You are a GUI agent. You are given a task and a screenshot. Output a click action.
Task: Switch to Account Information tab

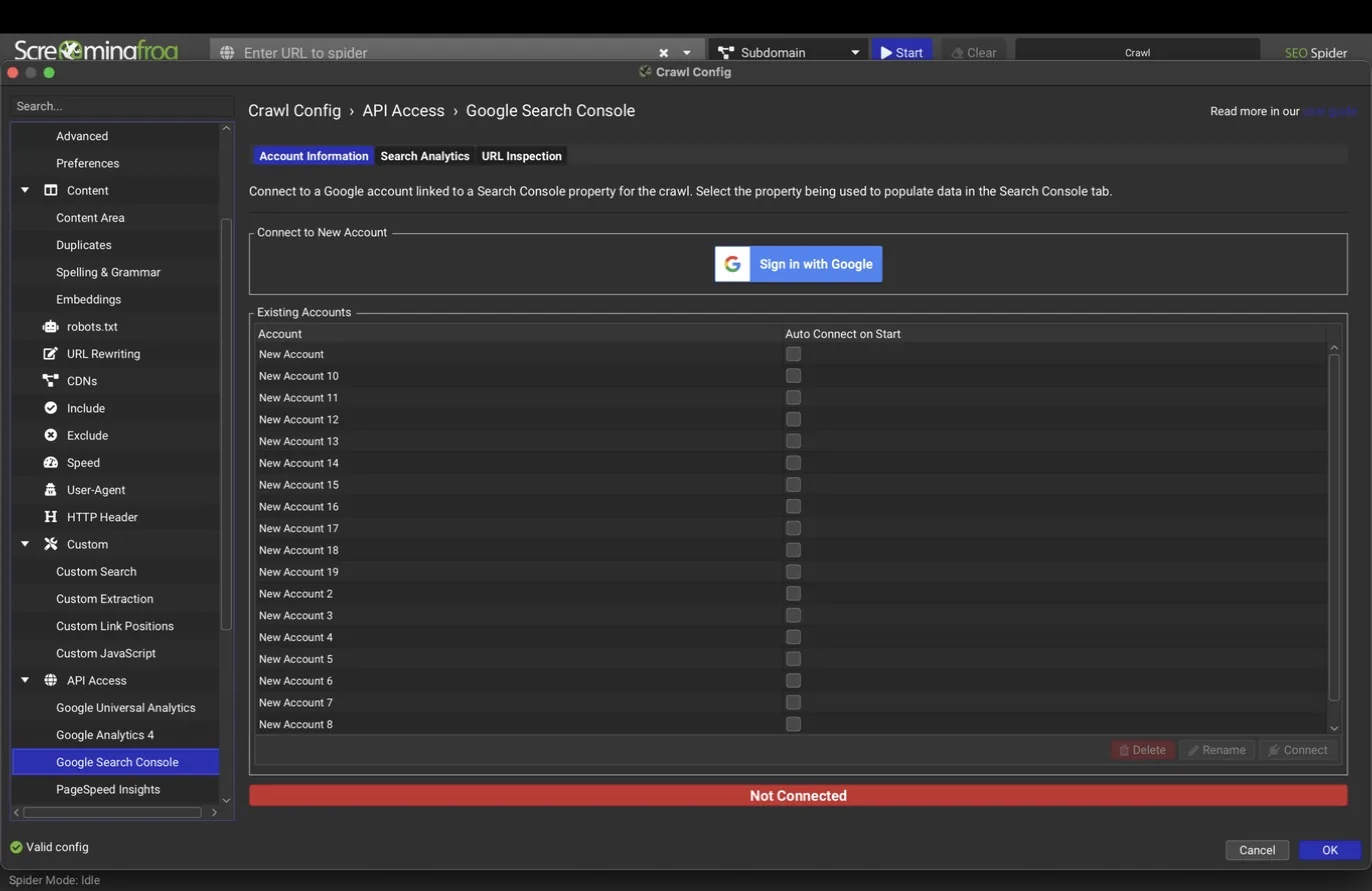coord(313,156)
